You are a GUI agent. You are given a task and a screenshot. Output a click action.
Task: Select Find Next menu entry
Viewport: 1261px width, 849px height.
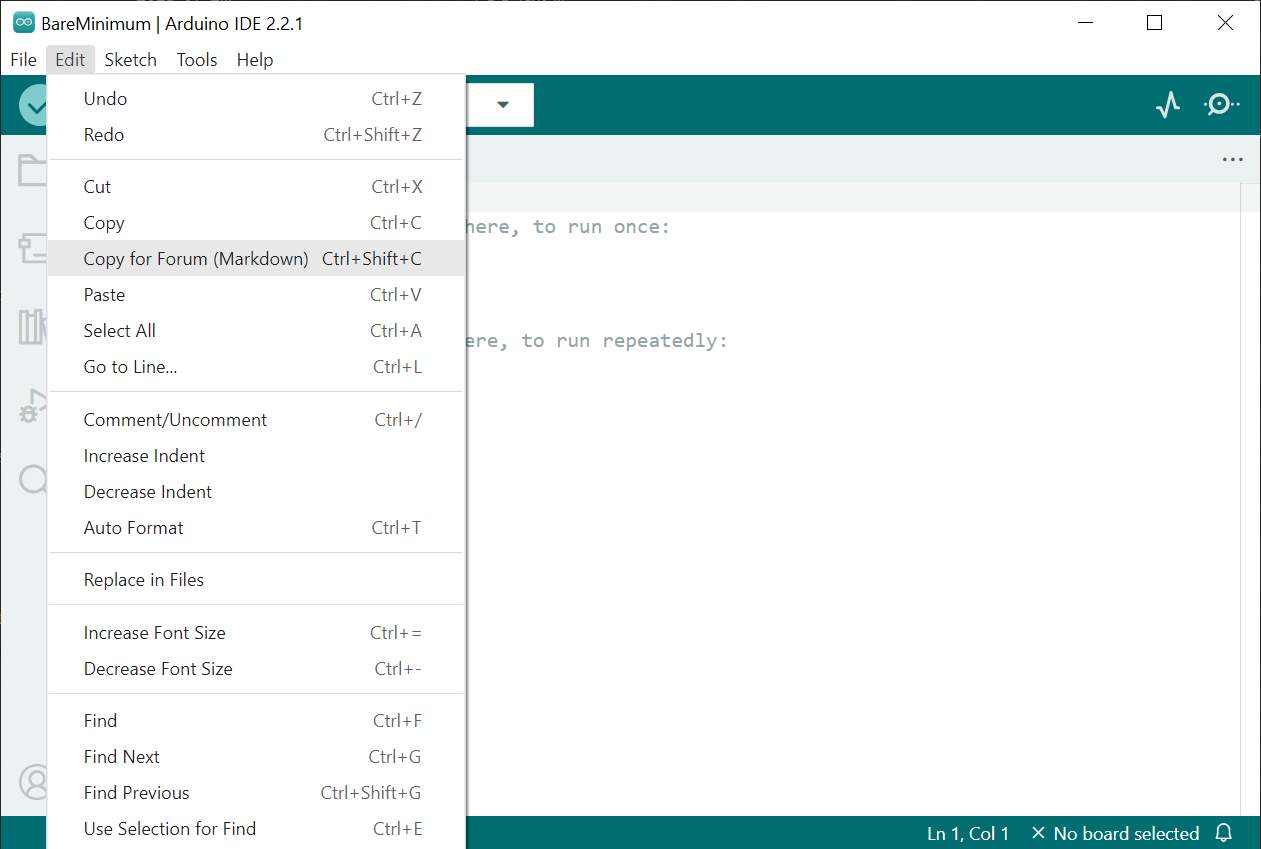[x=256, y=757]
